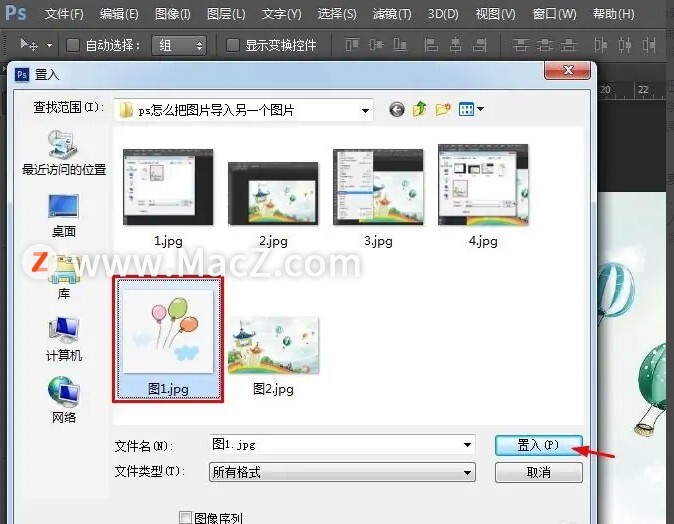Select the 4.jpg thumbnail
This screenshot has width=674, height=524.
coord(483,185)
